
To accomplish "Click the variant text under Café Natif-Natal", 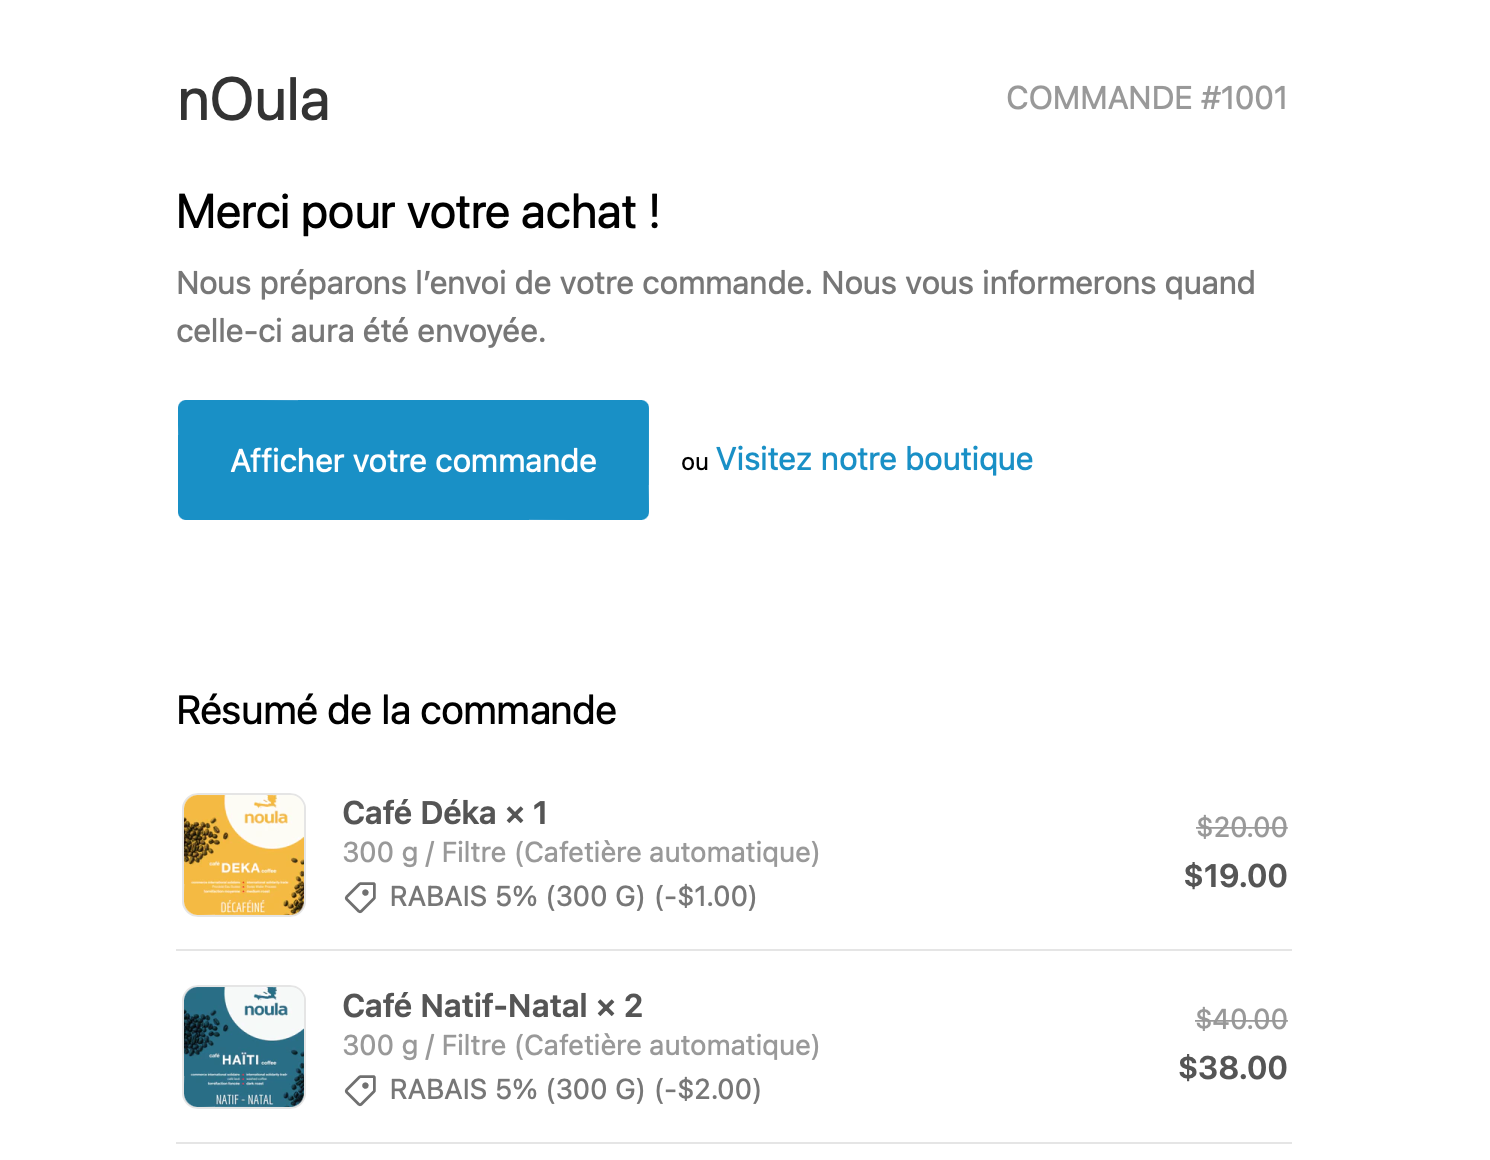I will click(580, 1046).
